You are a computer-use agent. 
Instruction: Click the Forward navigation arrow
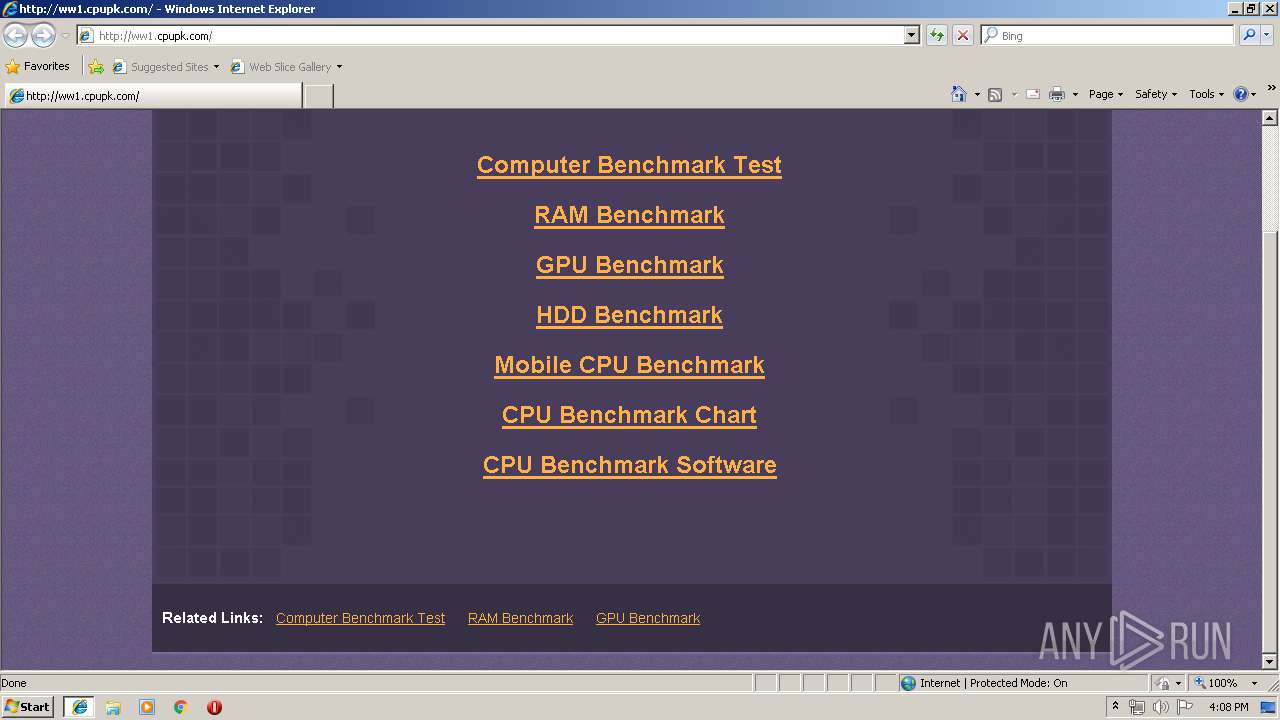click(43, 36)
